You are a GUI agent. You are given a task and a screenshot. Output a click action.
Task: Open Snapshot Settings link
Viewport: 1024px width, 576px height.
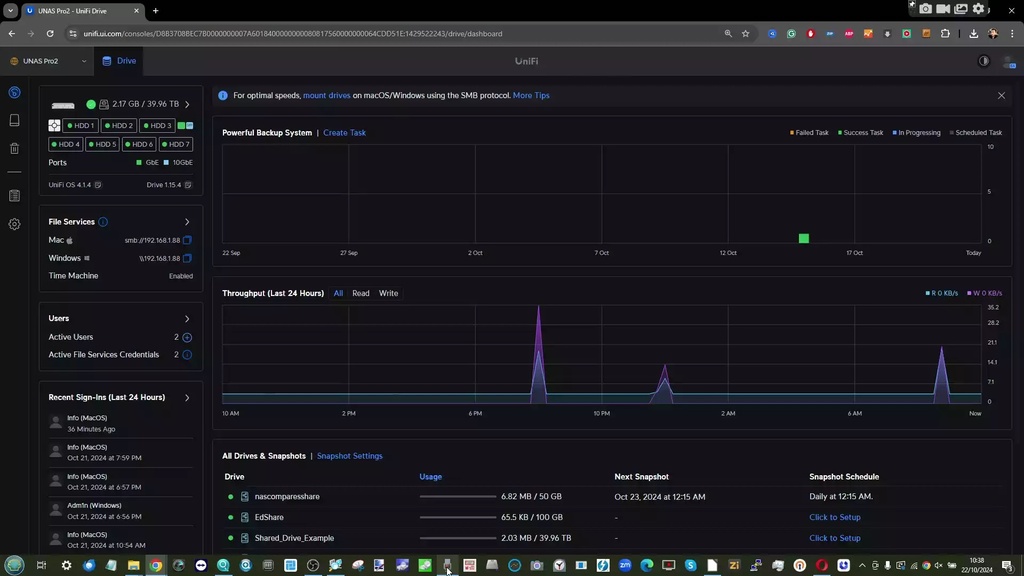pos(349,456)
